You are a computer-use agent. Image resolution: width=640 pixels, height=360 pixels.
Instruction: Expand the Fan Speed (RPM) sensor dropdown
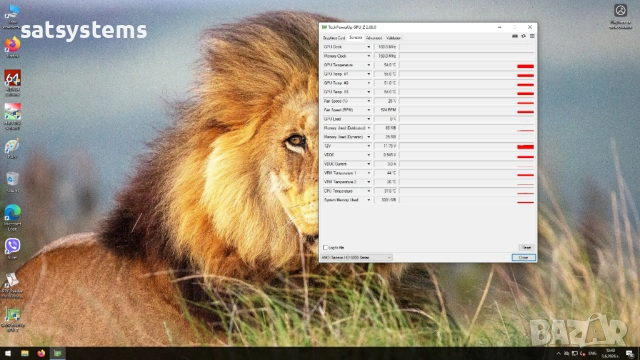(x=369, y=110)
